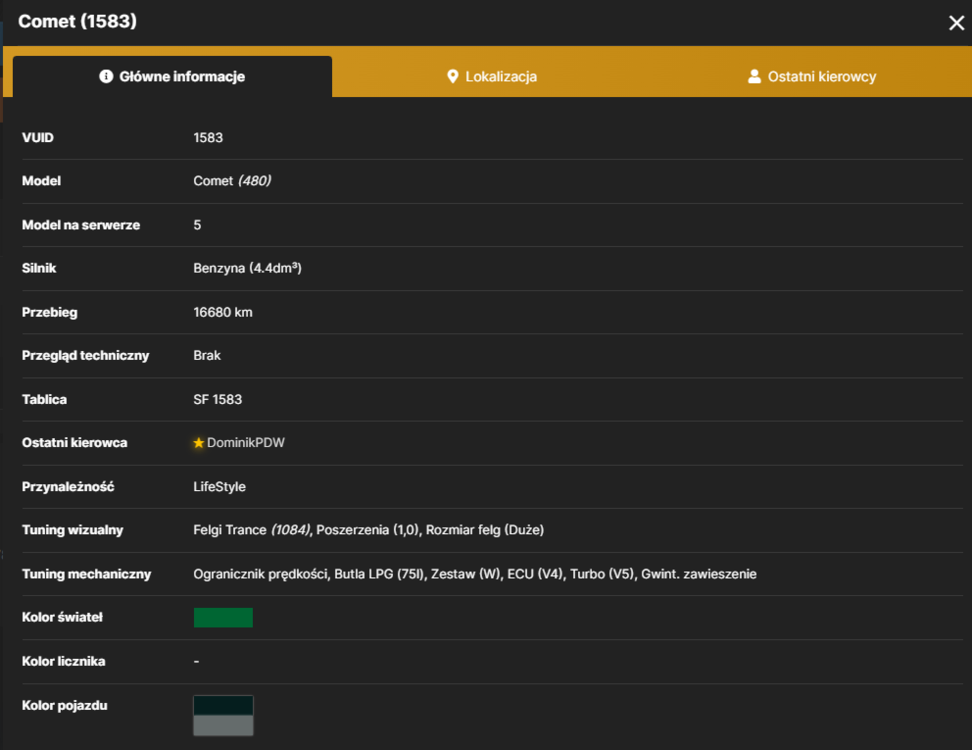Click the Przynależność row label
972x750 pixels.
click(x=68, y=487)
